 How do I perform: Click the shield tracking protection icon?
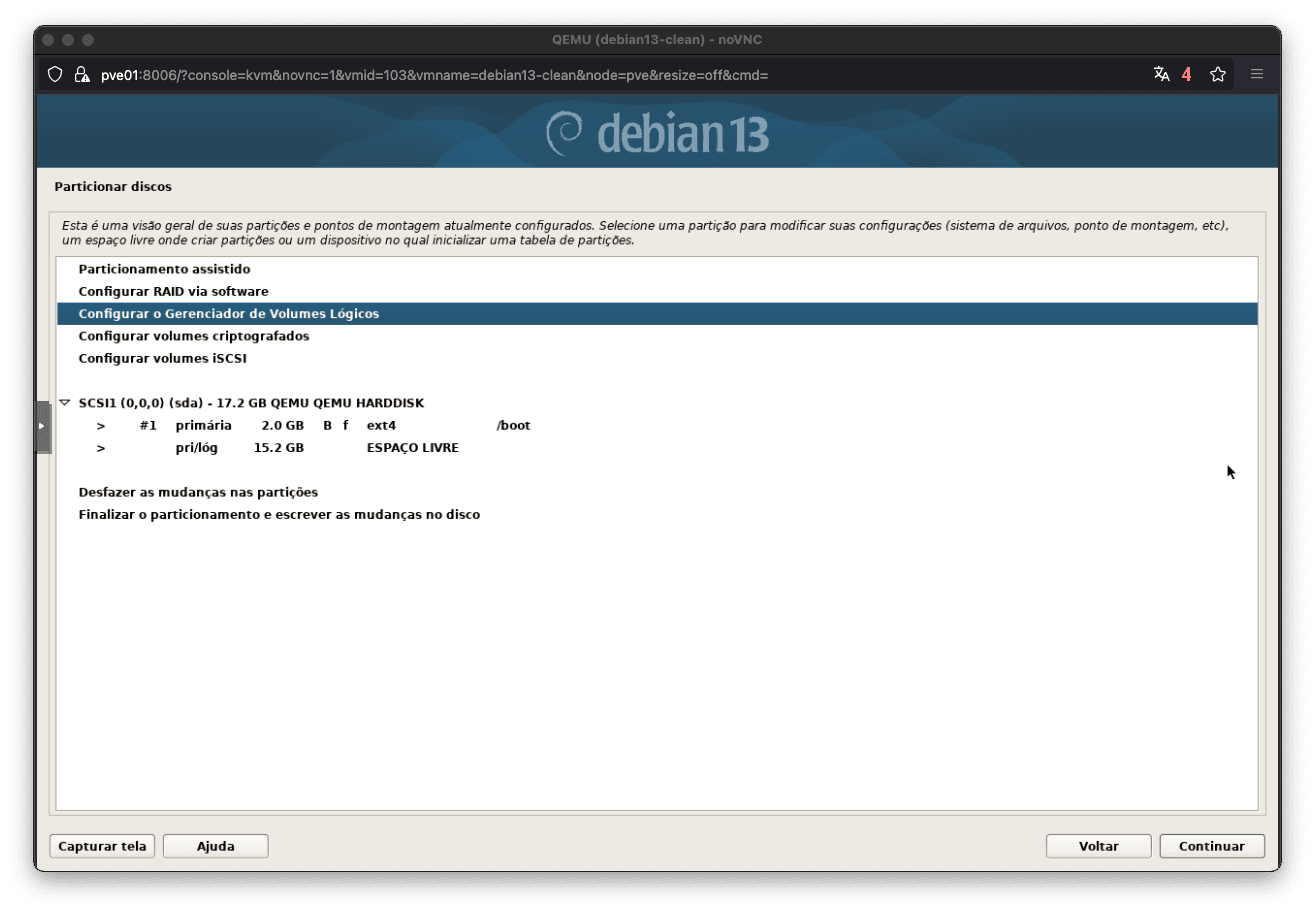click(x=56, y=75)
